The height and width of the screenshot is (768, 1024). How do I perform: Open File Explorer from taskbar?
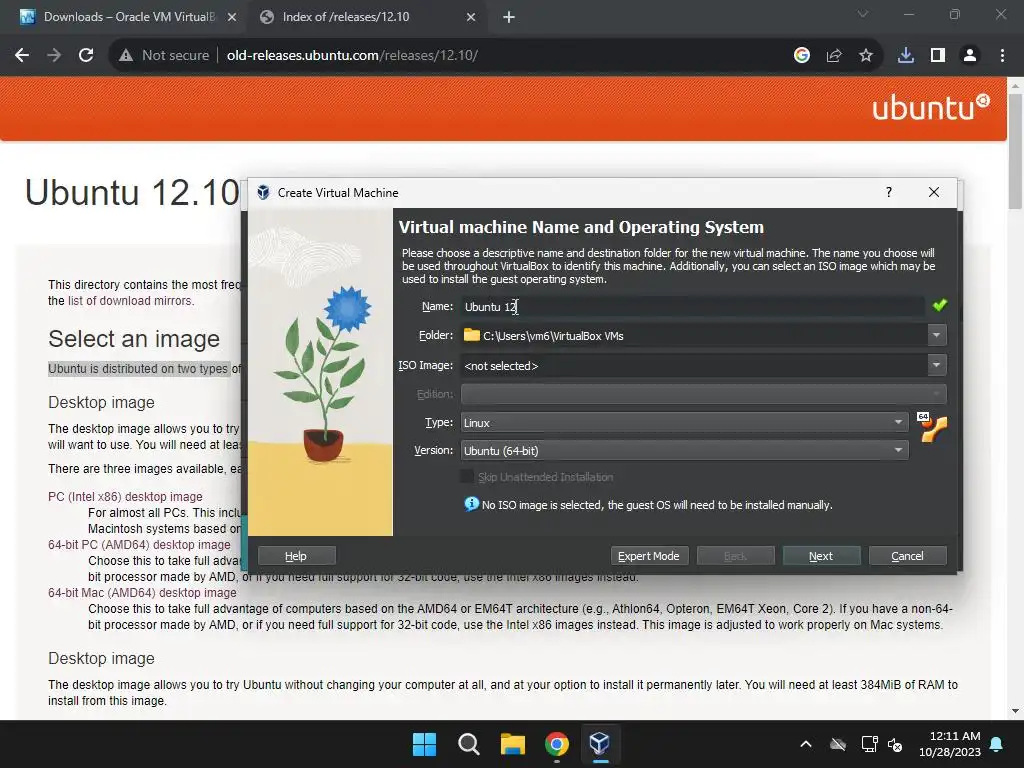coord(513,744)
